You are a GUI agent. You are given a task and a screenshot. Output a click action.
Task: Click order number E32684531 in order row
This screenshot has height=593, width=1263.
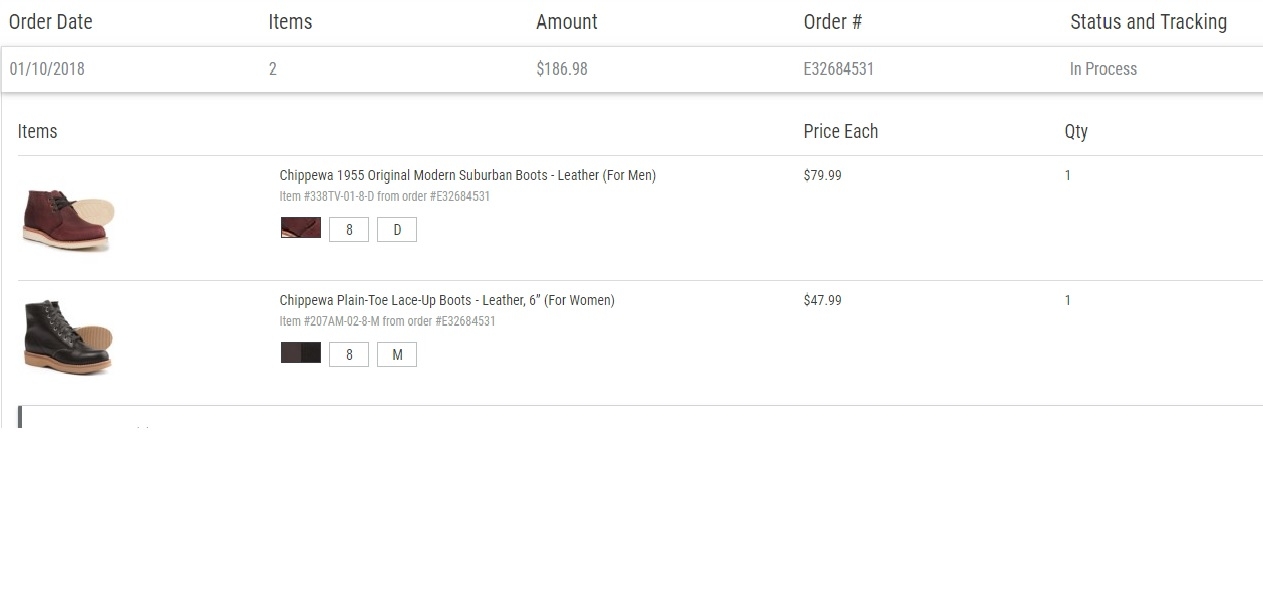[839, 69]
